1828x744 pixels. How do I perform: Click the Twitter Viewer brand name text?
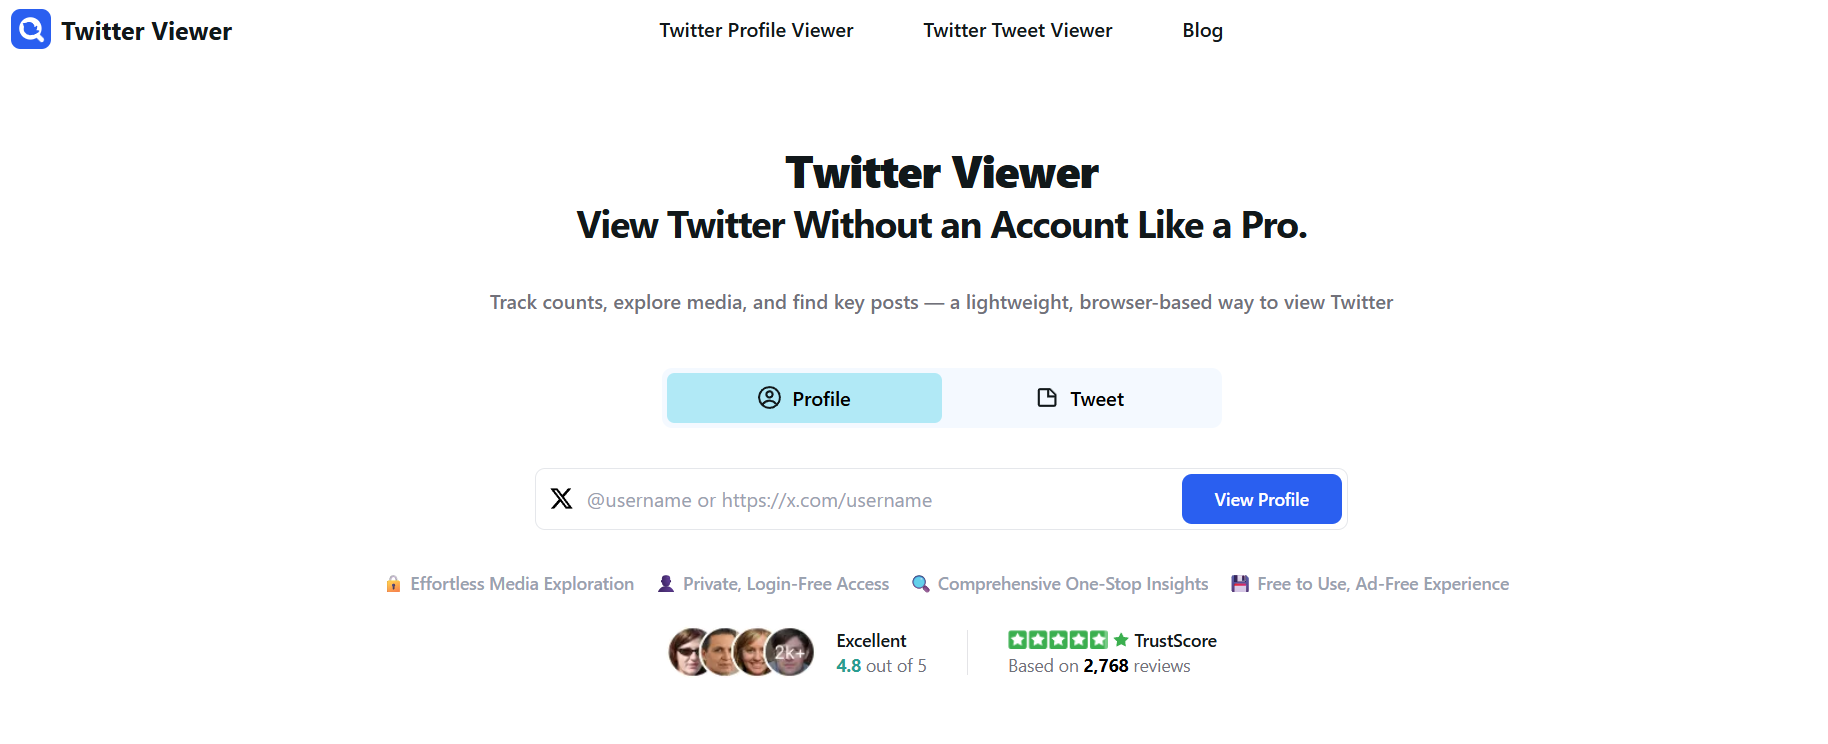(147, 31)
